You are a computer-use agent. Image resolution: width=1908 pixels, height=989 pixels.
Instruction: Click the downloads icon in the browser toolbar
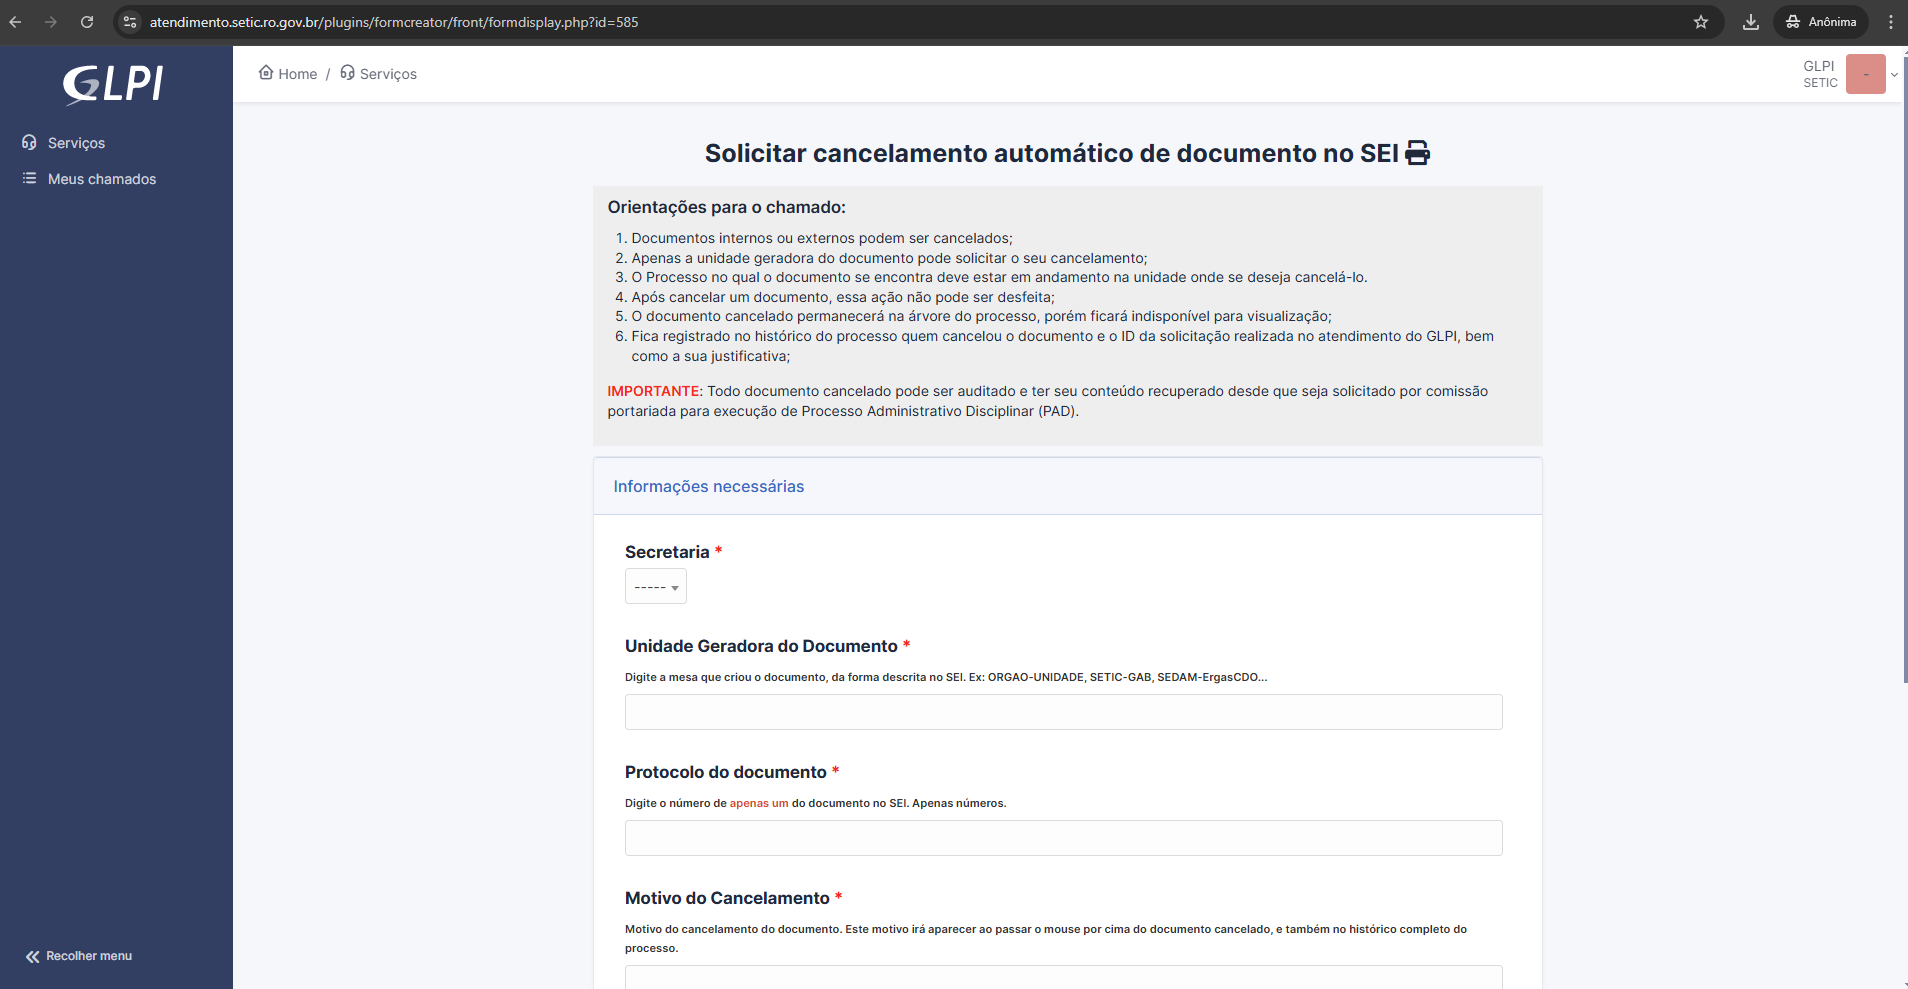[1749, 21]
